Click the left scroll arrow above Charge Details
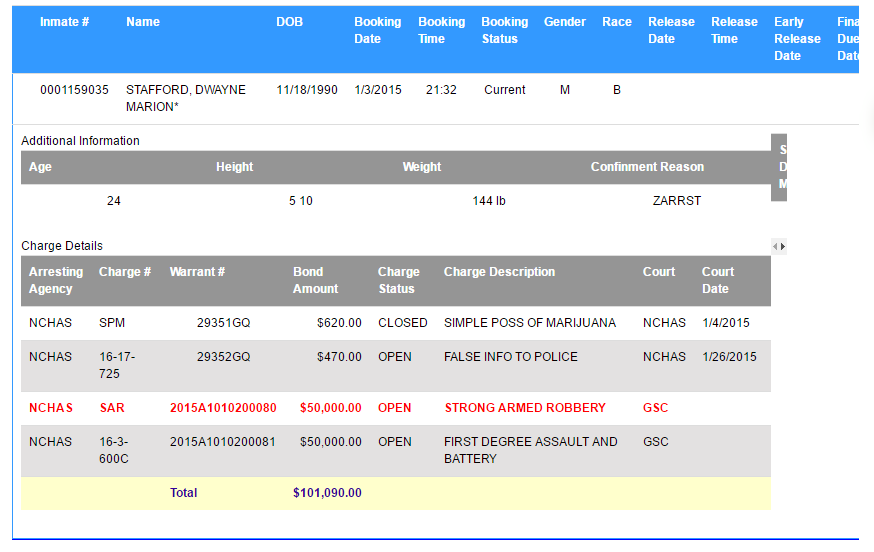 click(x=775, y=246)
